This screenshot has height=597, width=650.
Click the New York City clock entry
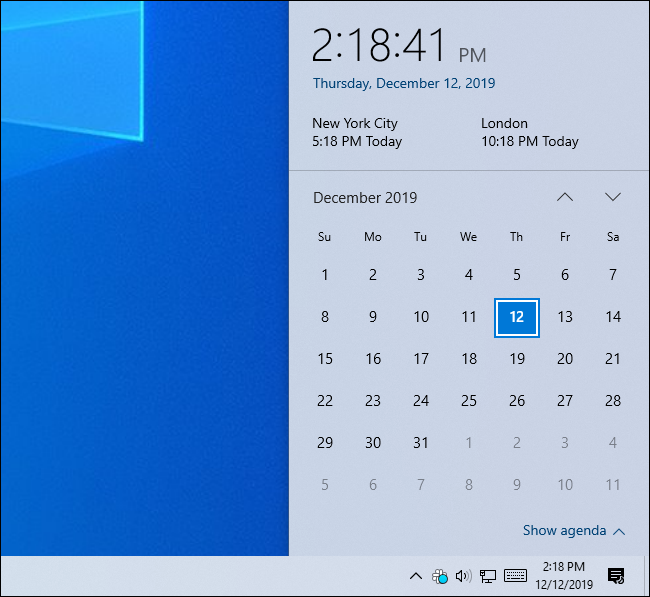[357, 132]
